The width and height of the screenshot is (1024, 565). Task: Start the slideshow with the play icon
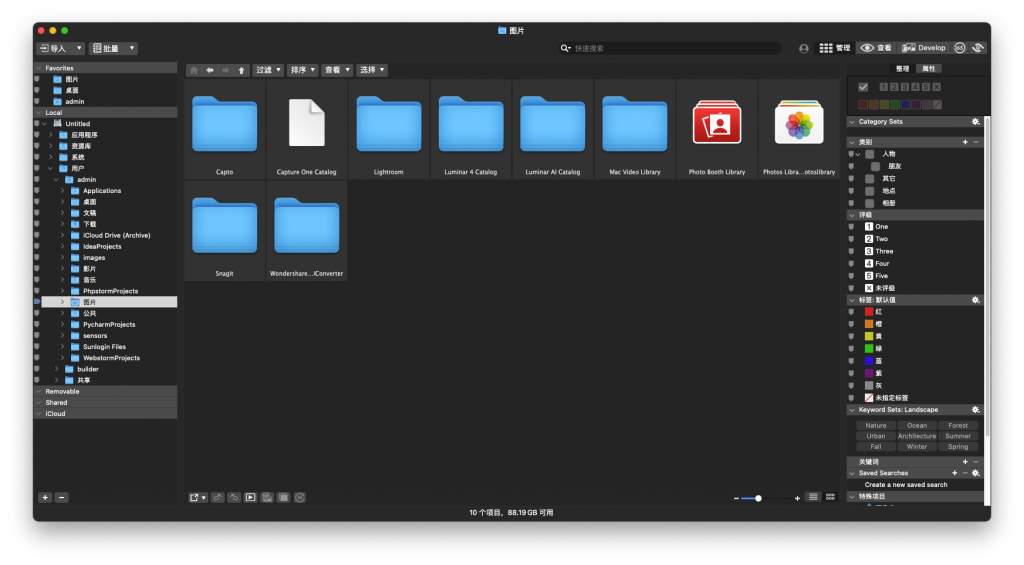250,498
